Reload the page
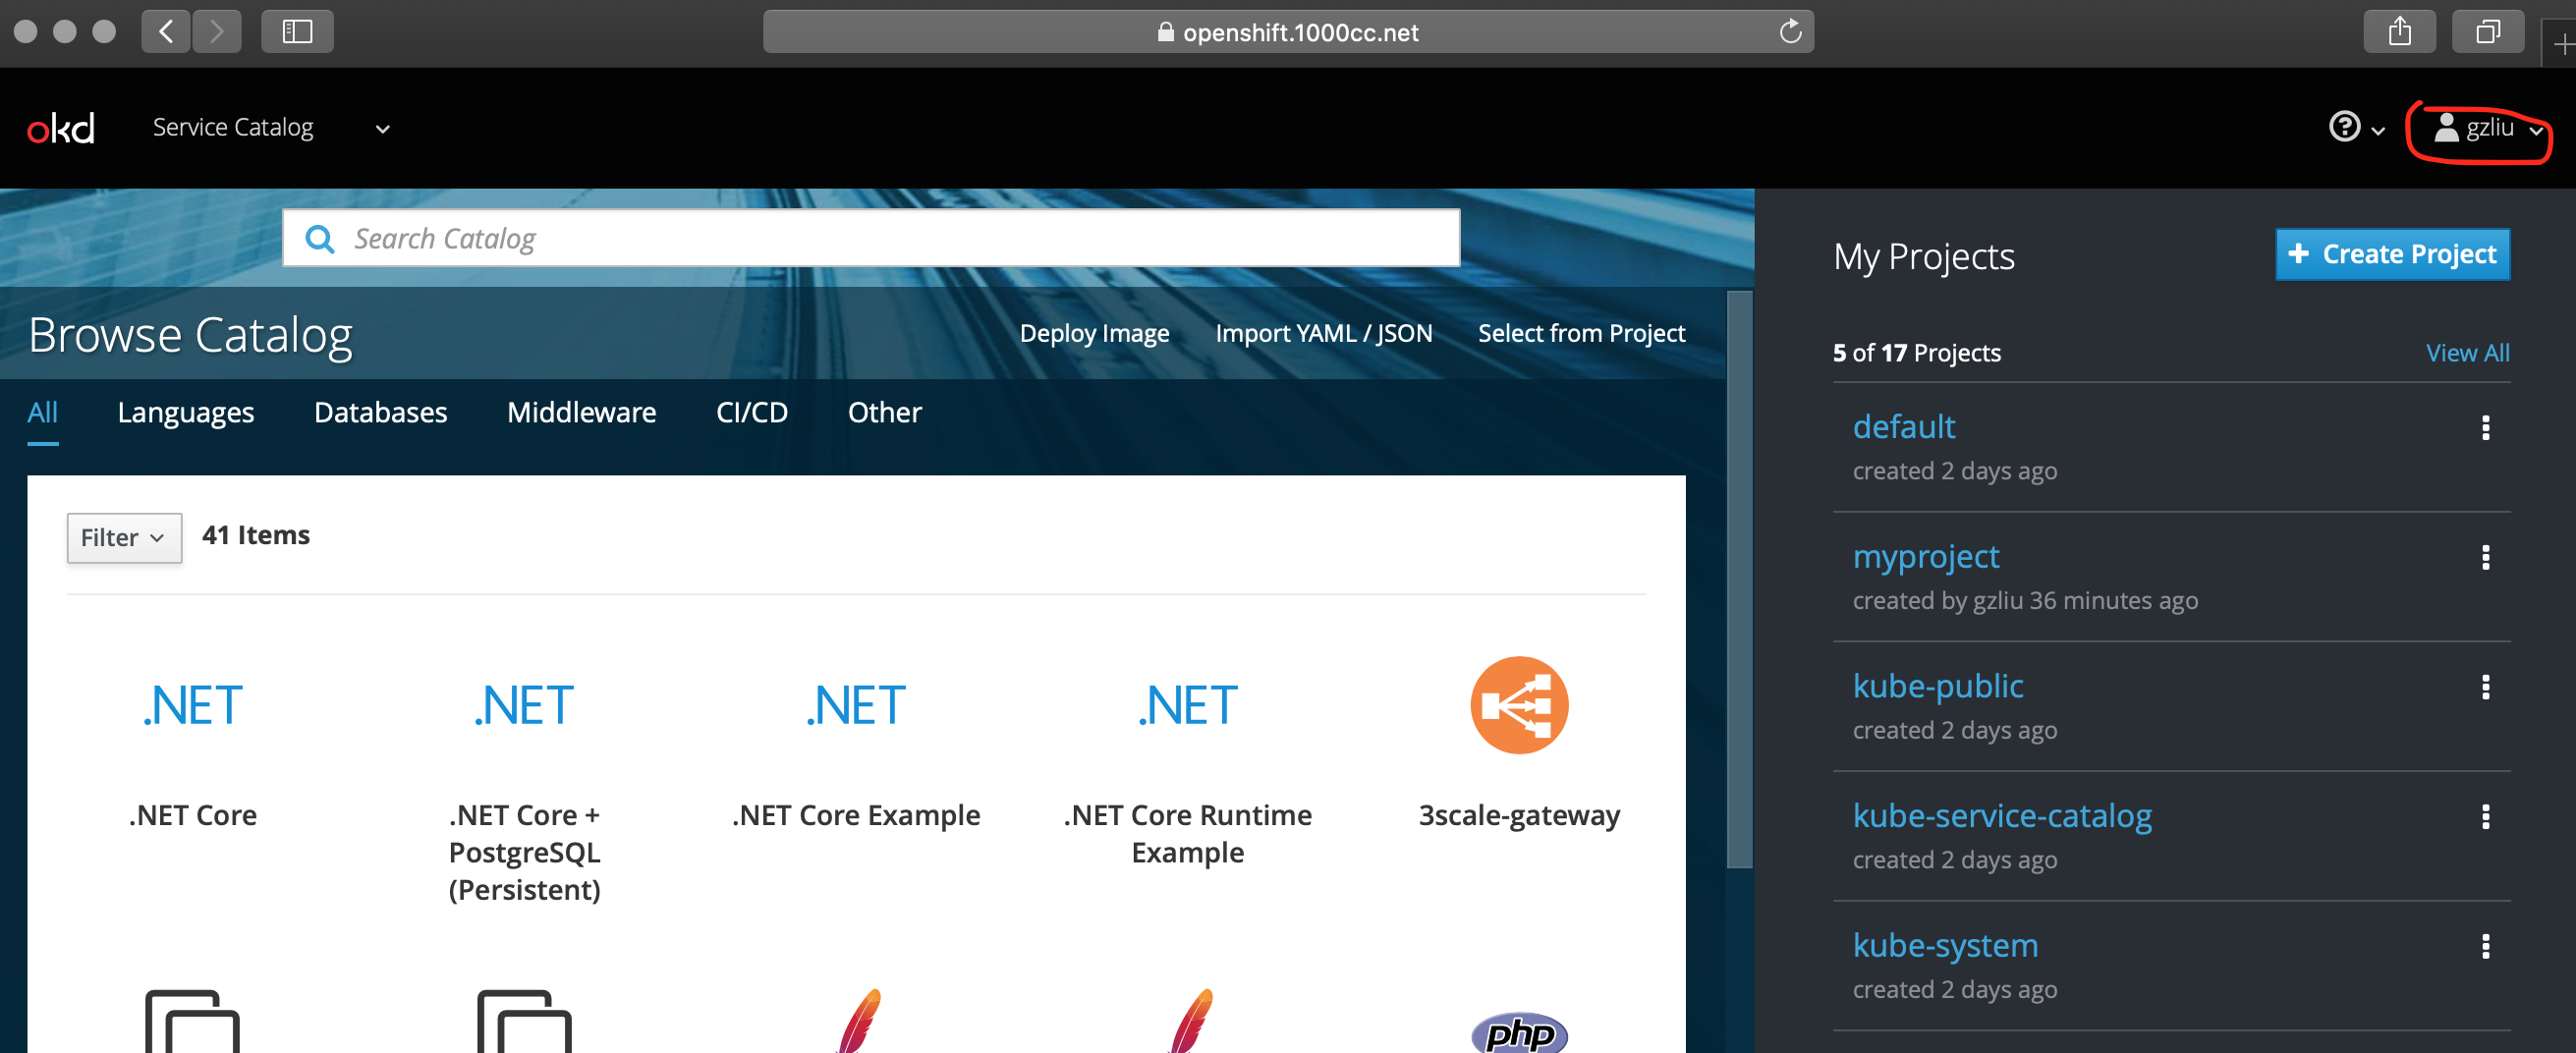 tap(1790, 32)
